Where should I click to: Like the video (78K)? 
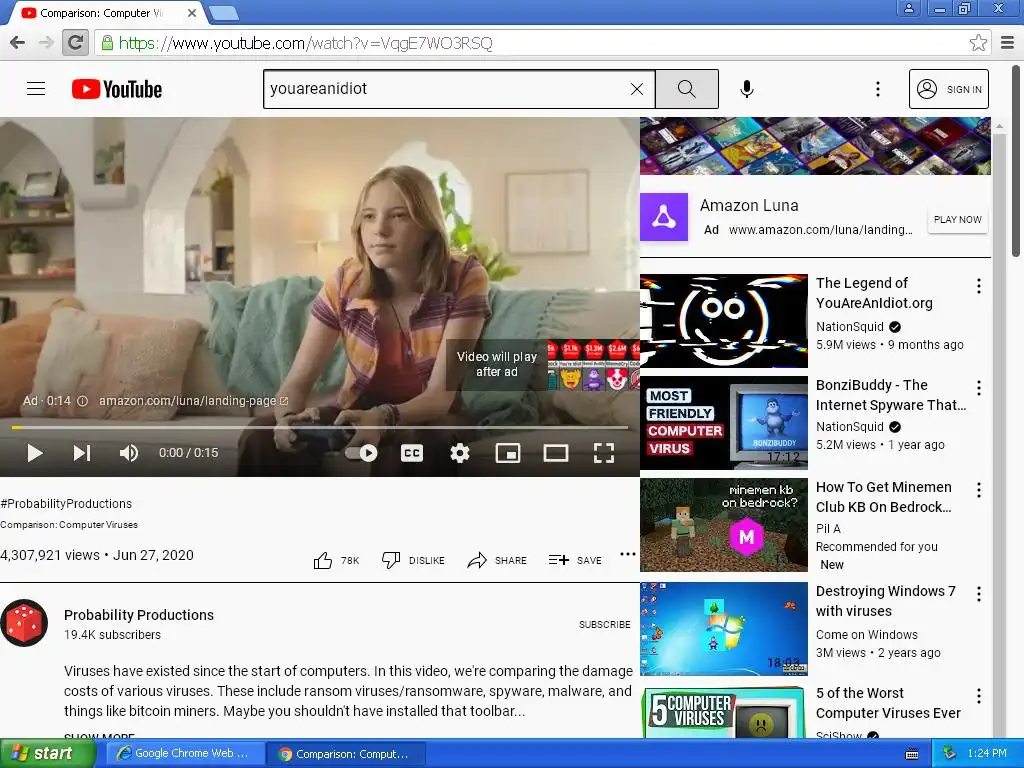click(x=336, y=560)
